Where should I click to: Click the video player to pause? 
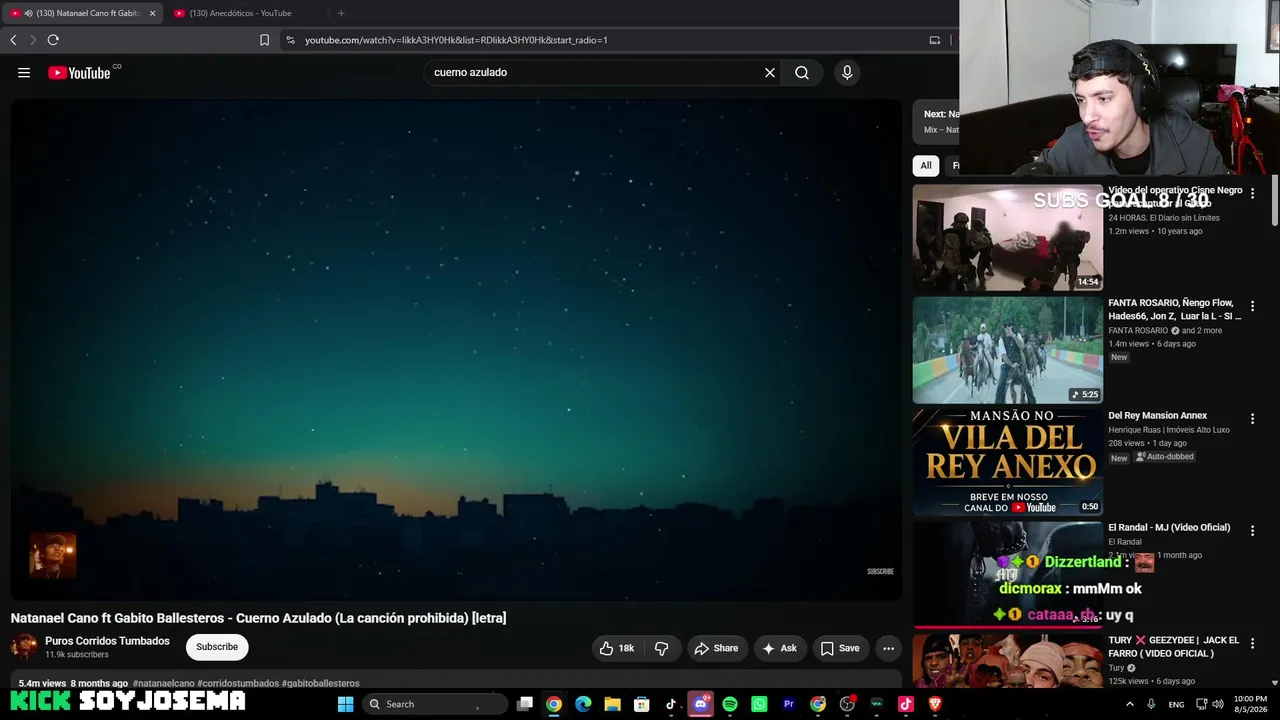point(456,350)
